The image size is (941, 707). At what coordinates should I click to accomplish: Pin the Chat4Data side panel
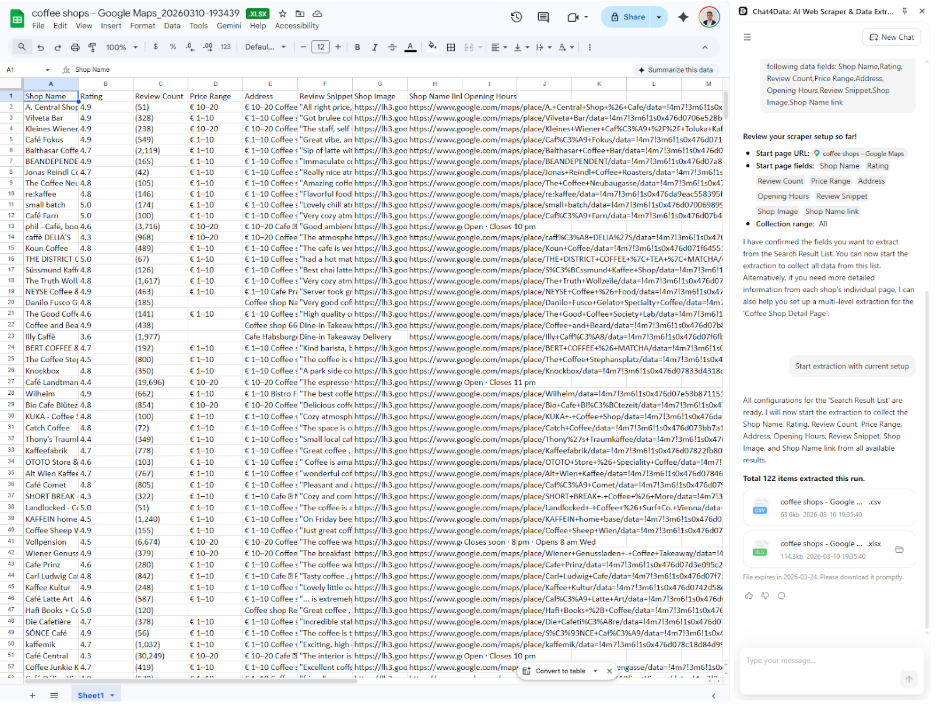click(905, 11)
